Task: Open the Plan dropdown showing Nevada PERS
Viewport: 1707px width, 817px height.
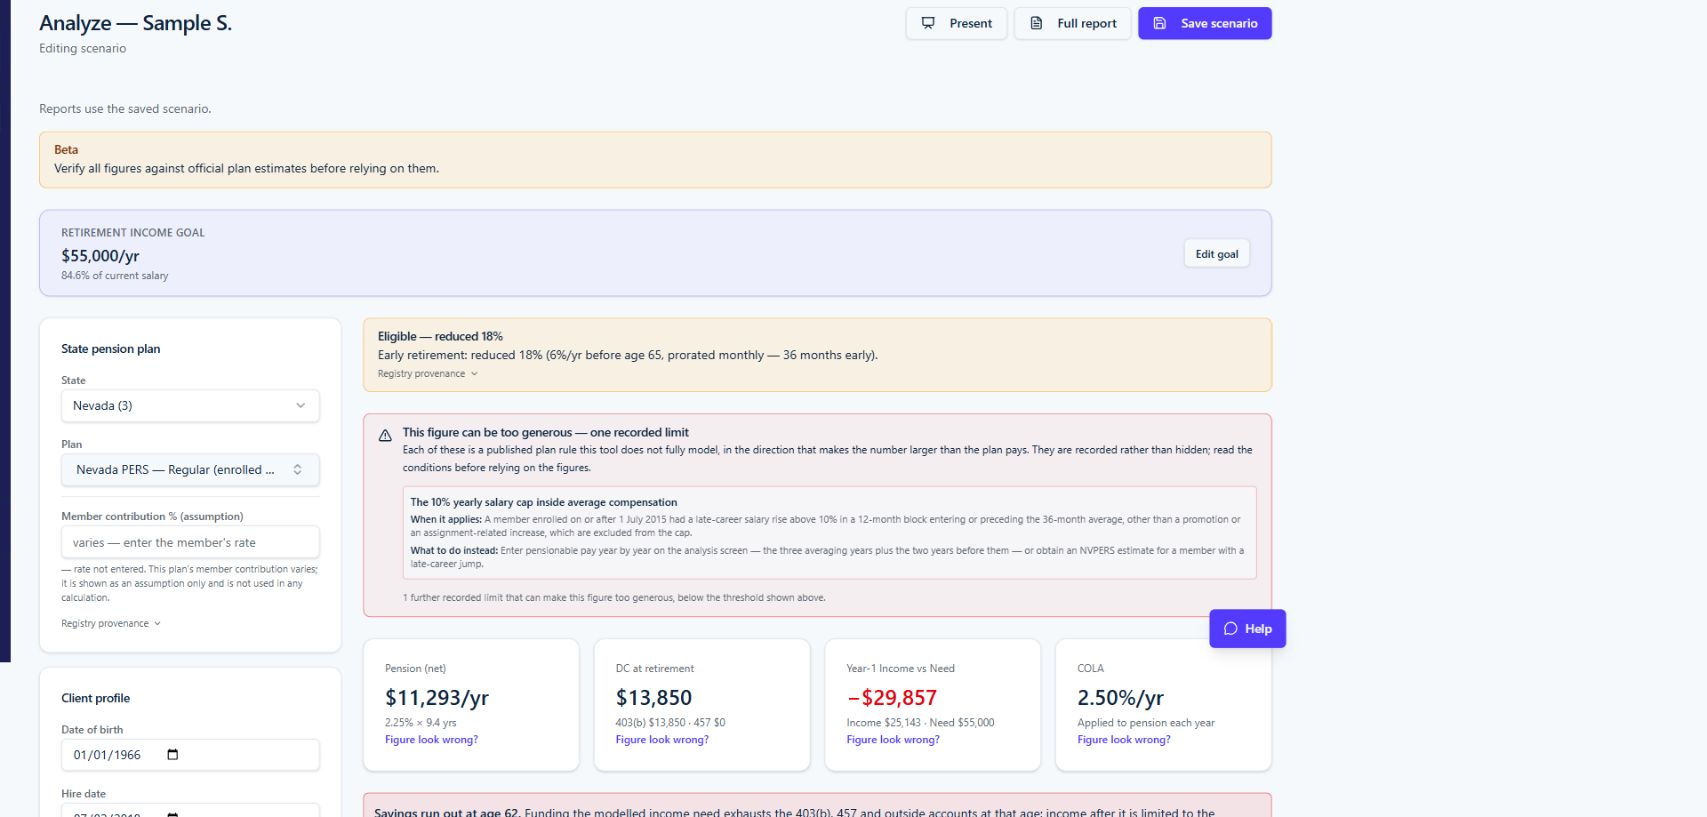Action: click(190, 470)
